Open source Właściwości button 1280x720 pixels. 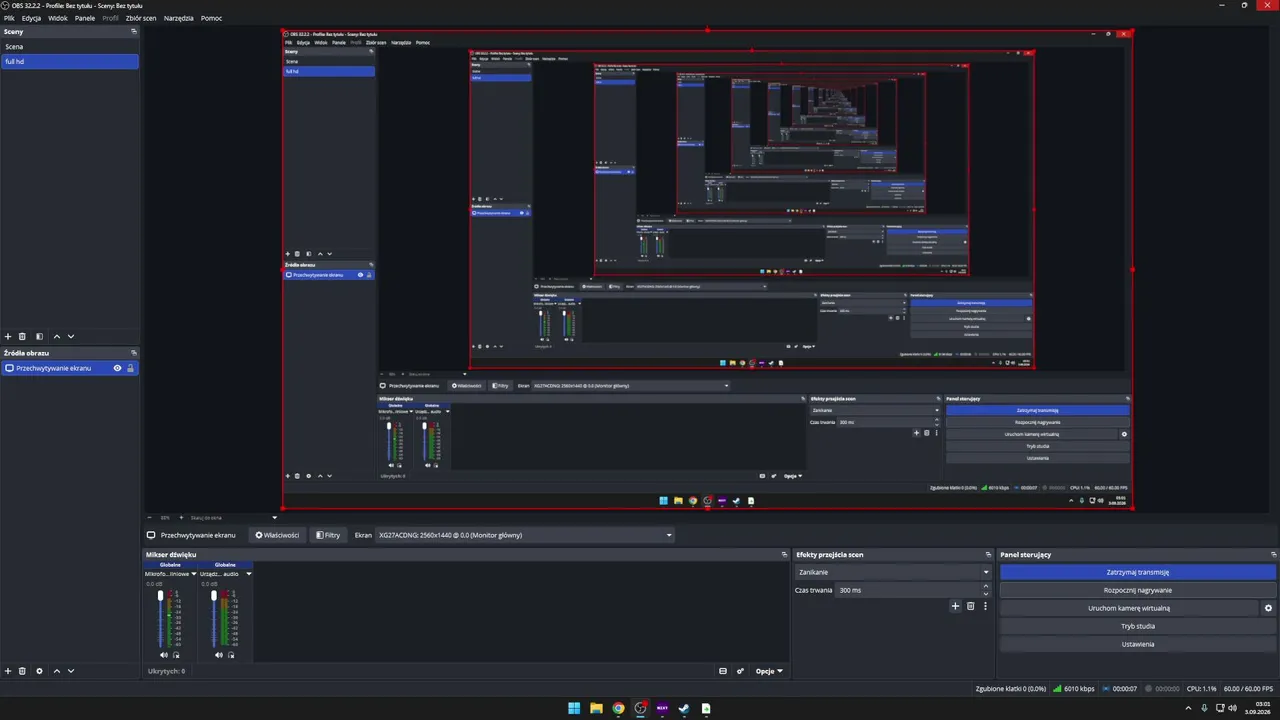(x=277, y=535)
